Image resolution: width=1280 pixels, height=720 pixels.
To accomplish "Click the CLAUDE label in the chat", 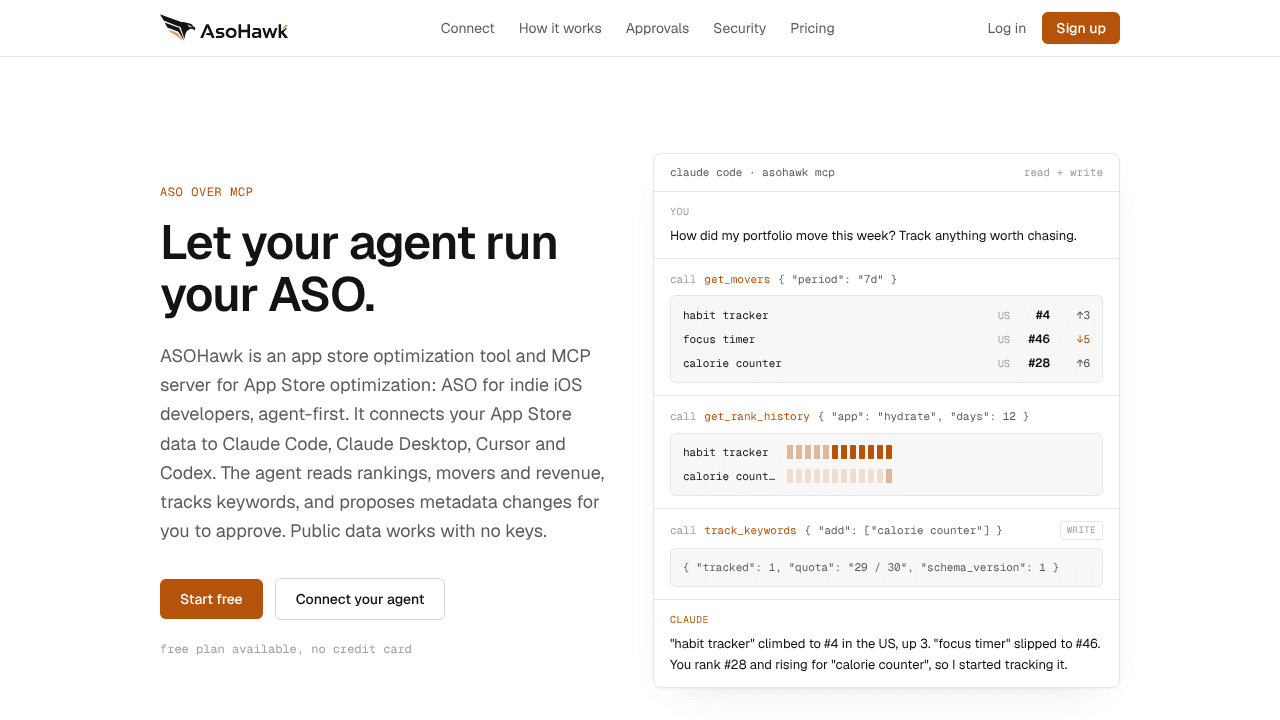I will coord(689,620).
